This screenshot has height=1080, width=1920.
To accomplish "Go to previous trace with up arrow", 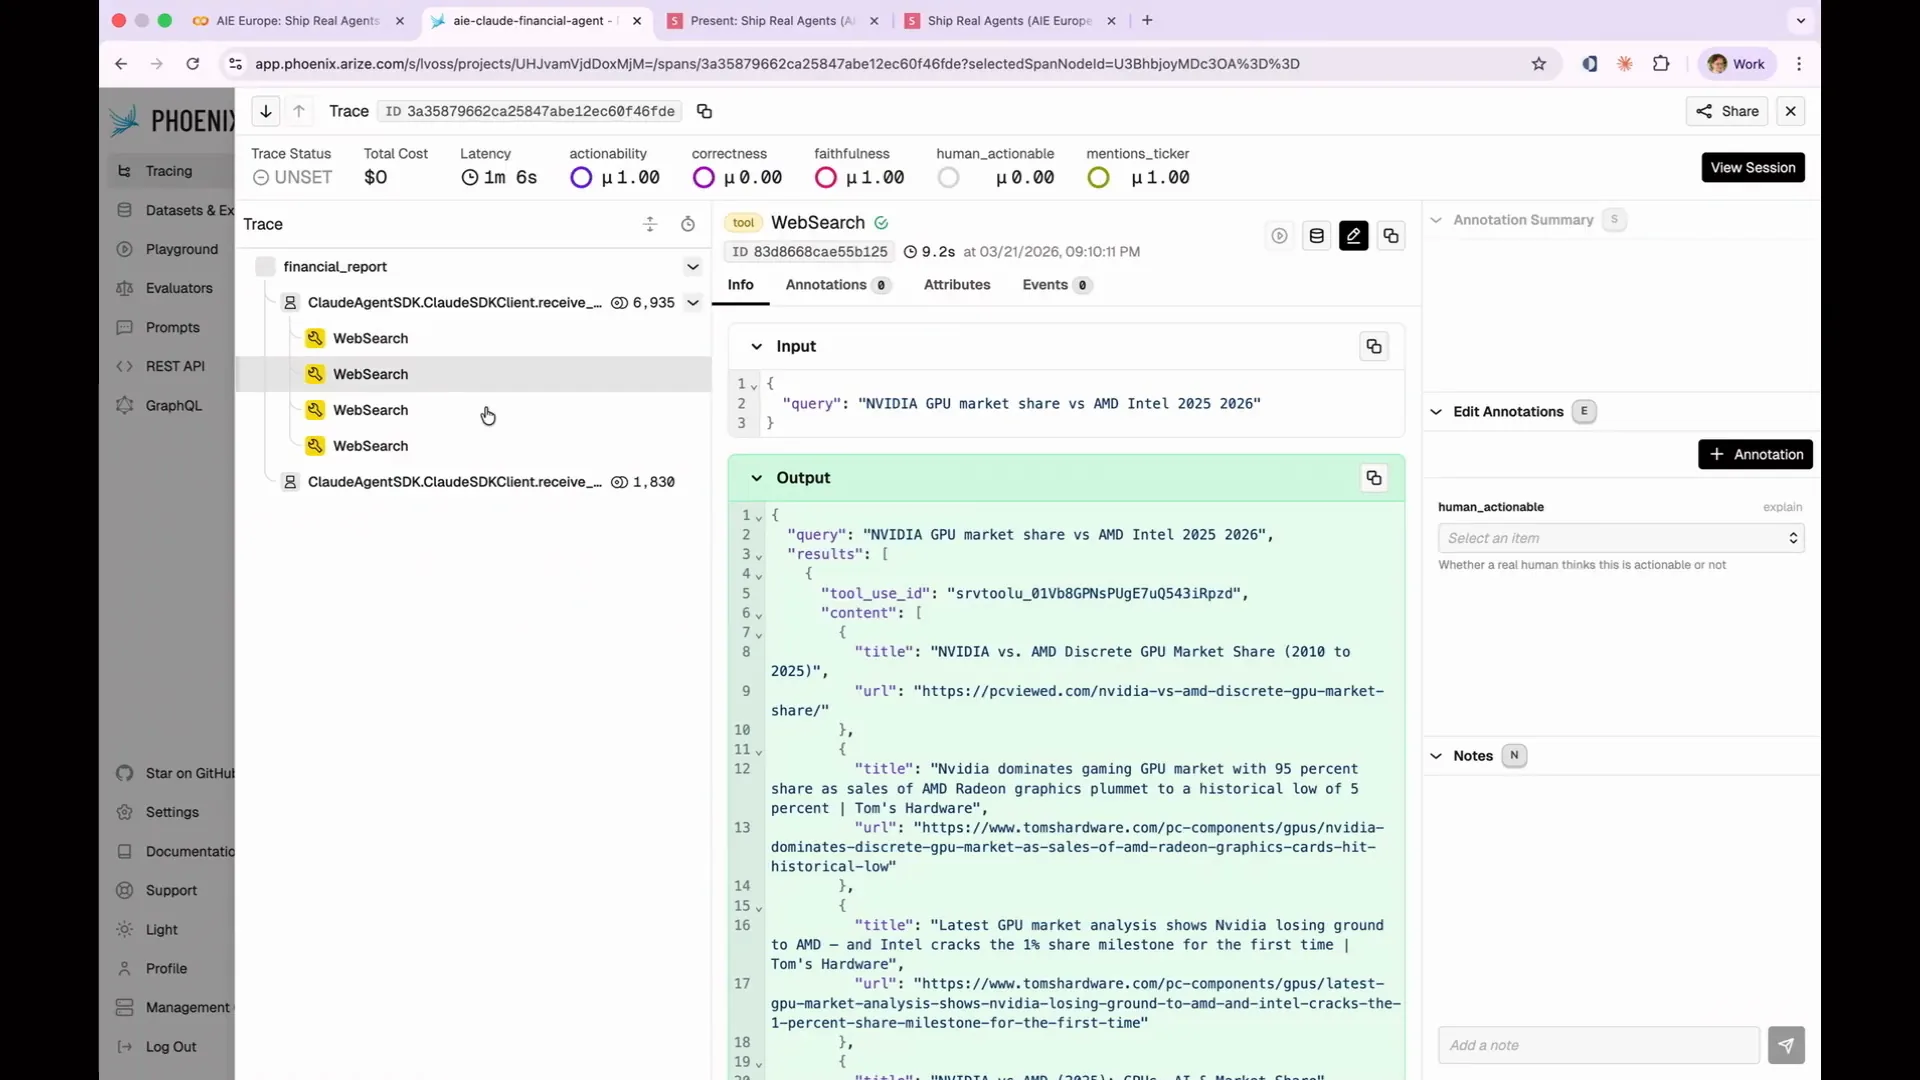I will pyautogui.click(x=299, y=111).
